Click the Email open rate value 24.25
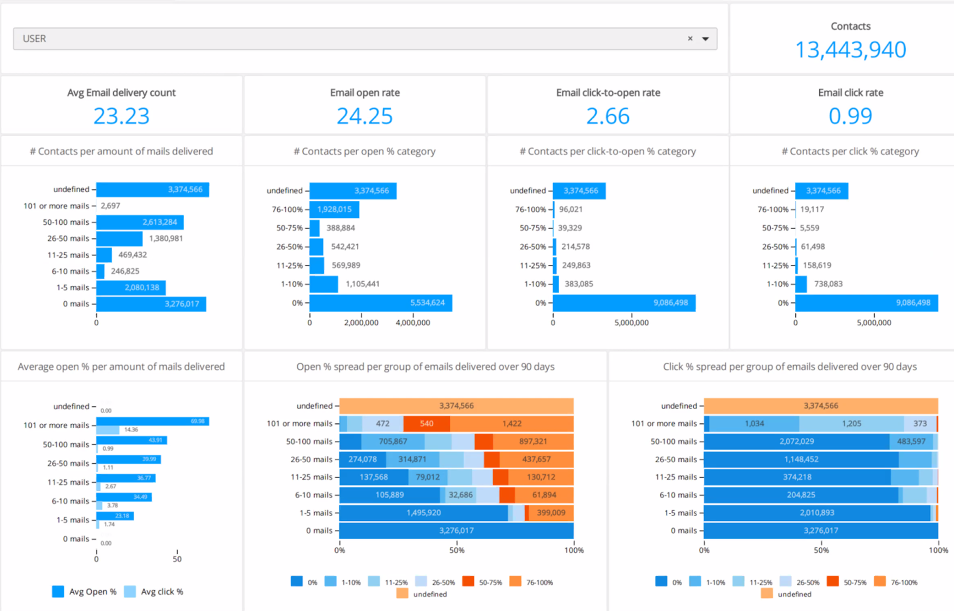This screenshot has width=954, height=611. (364, 116)
